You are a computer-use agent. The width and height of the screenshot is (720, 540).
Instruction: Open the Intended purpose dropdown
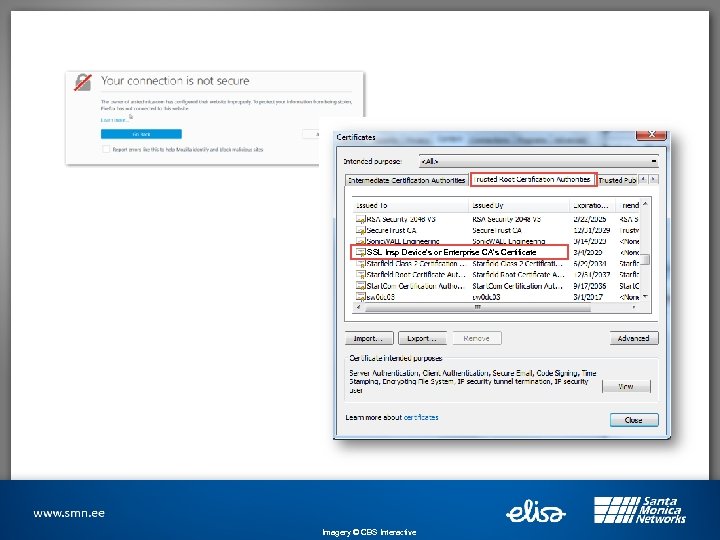(x=539, y=161)
